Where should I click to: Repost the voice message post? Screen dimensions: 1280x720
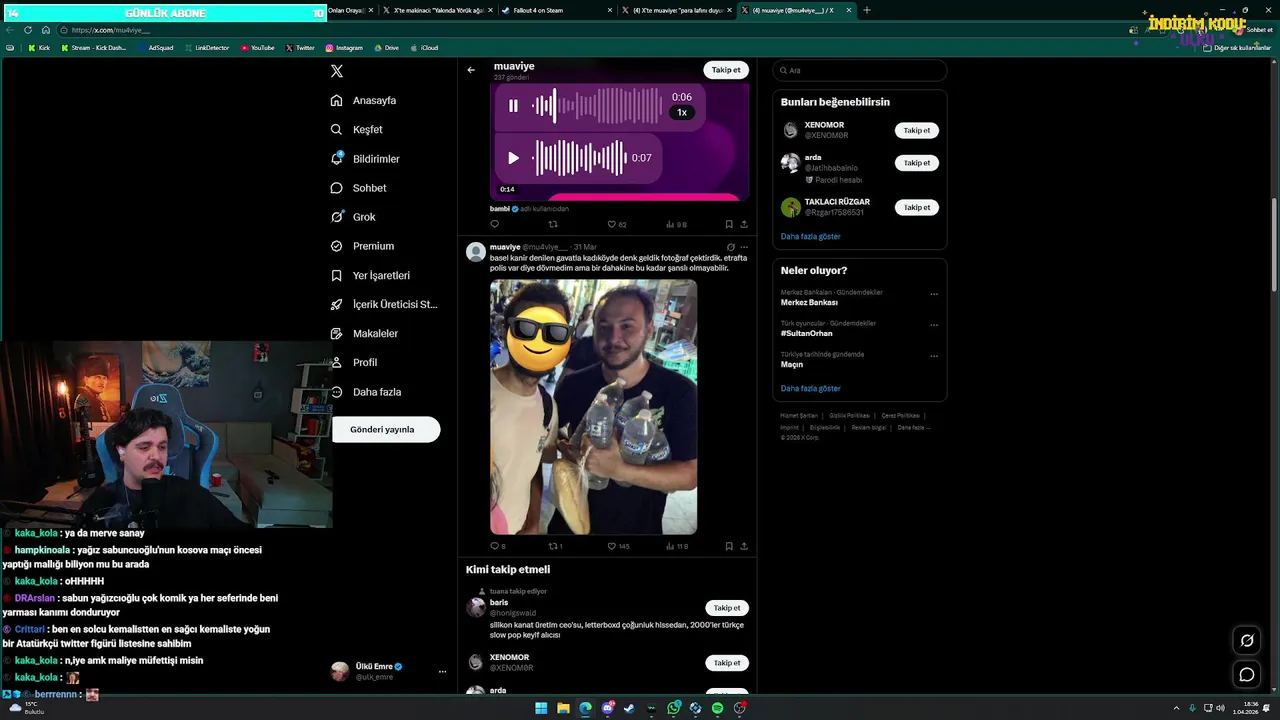553,225
